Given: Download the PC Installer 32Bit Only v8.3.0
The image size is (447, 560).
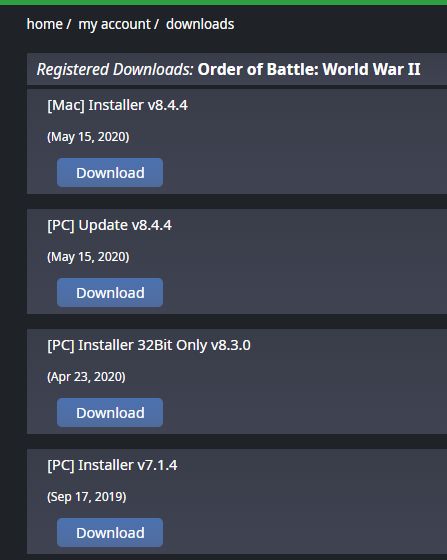Looking at the screenshot, I should point(110,412).
